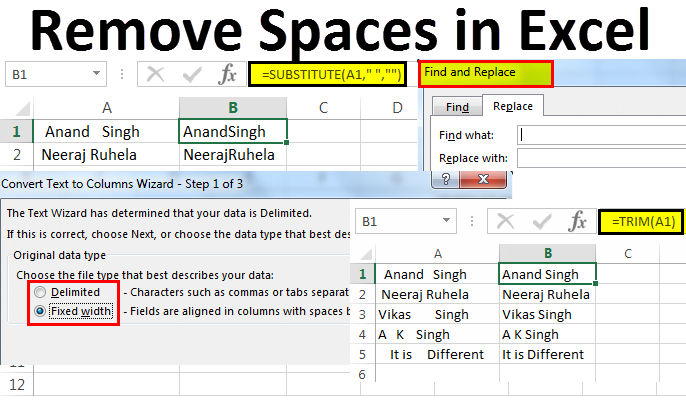
Task: Click the Help question mark button of wizard
Action: (x=446, y=179)
